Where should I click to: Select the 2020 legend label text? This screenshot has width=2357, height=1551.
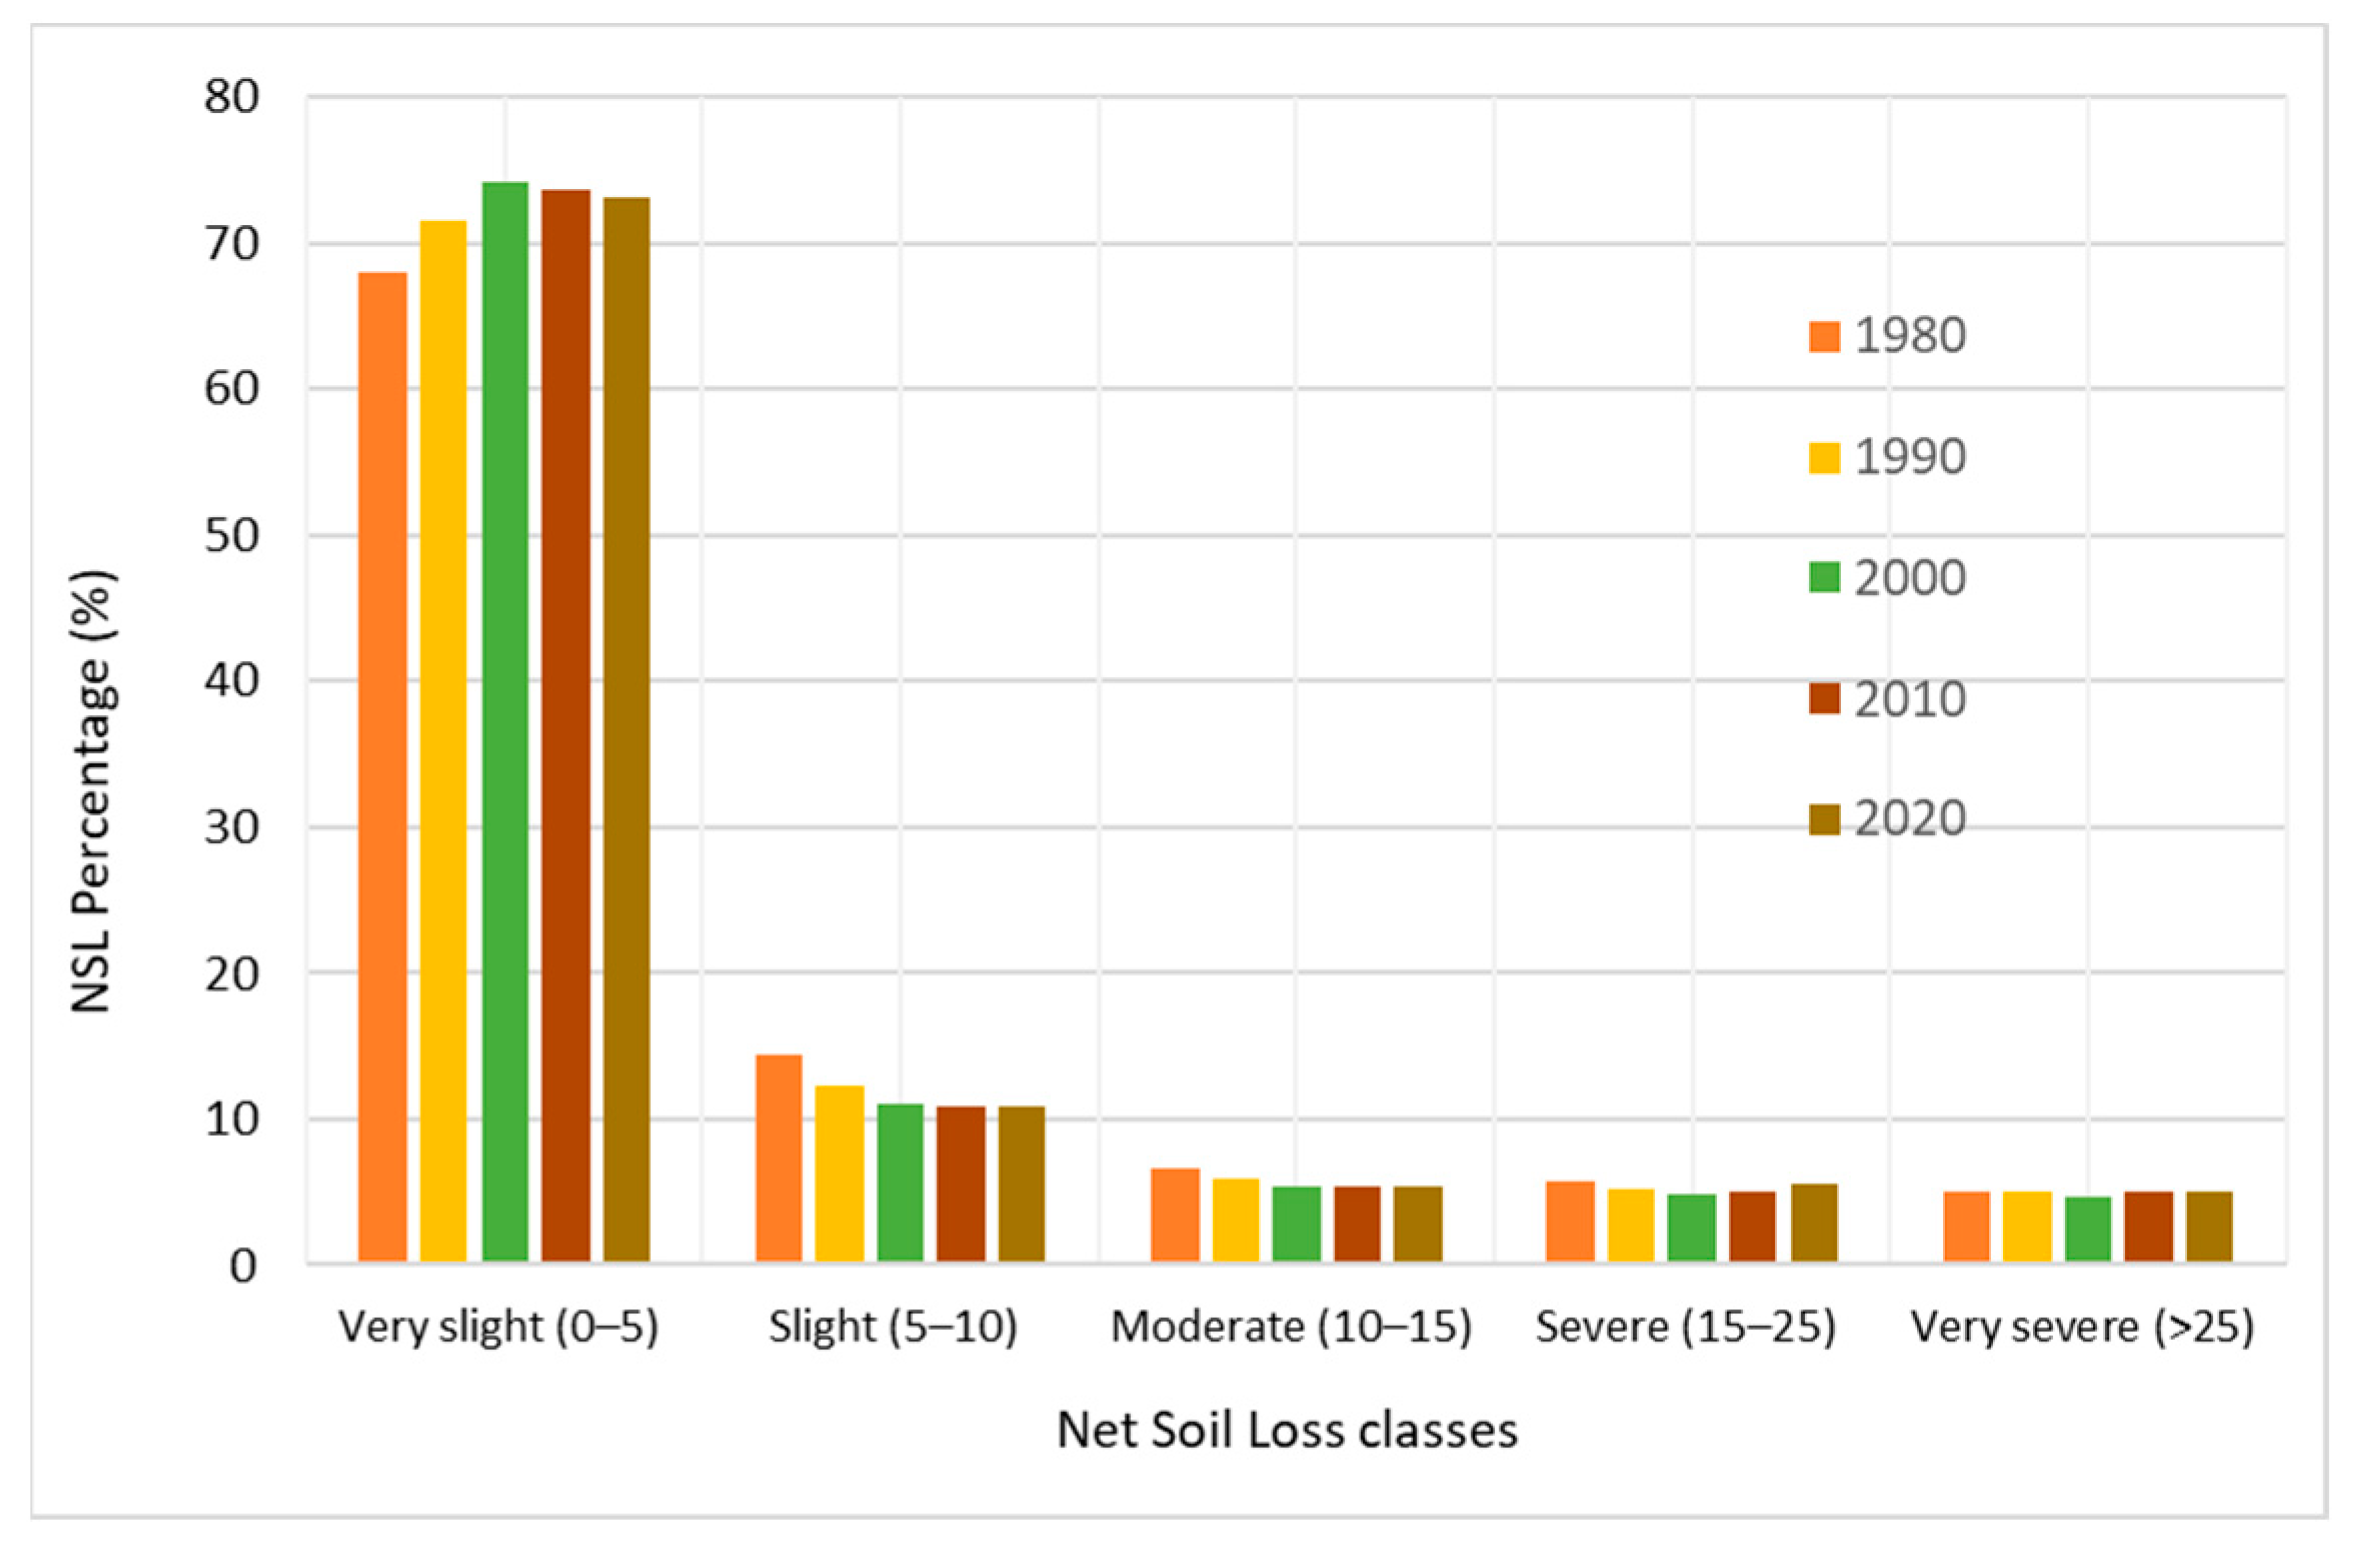tap(1909, 819)
